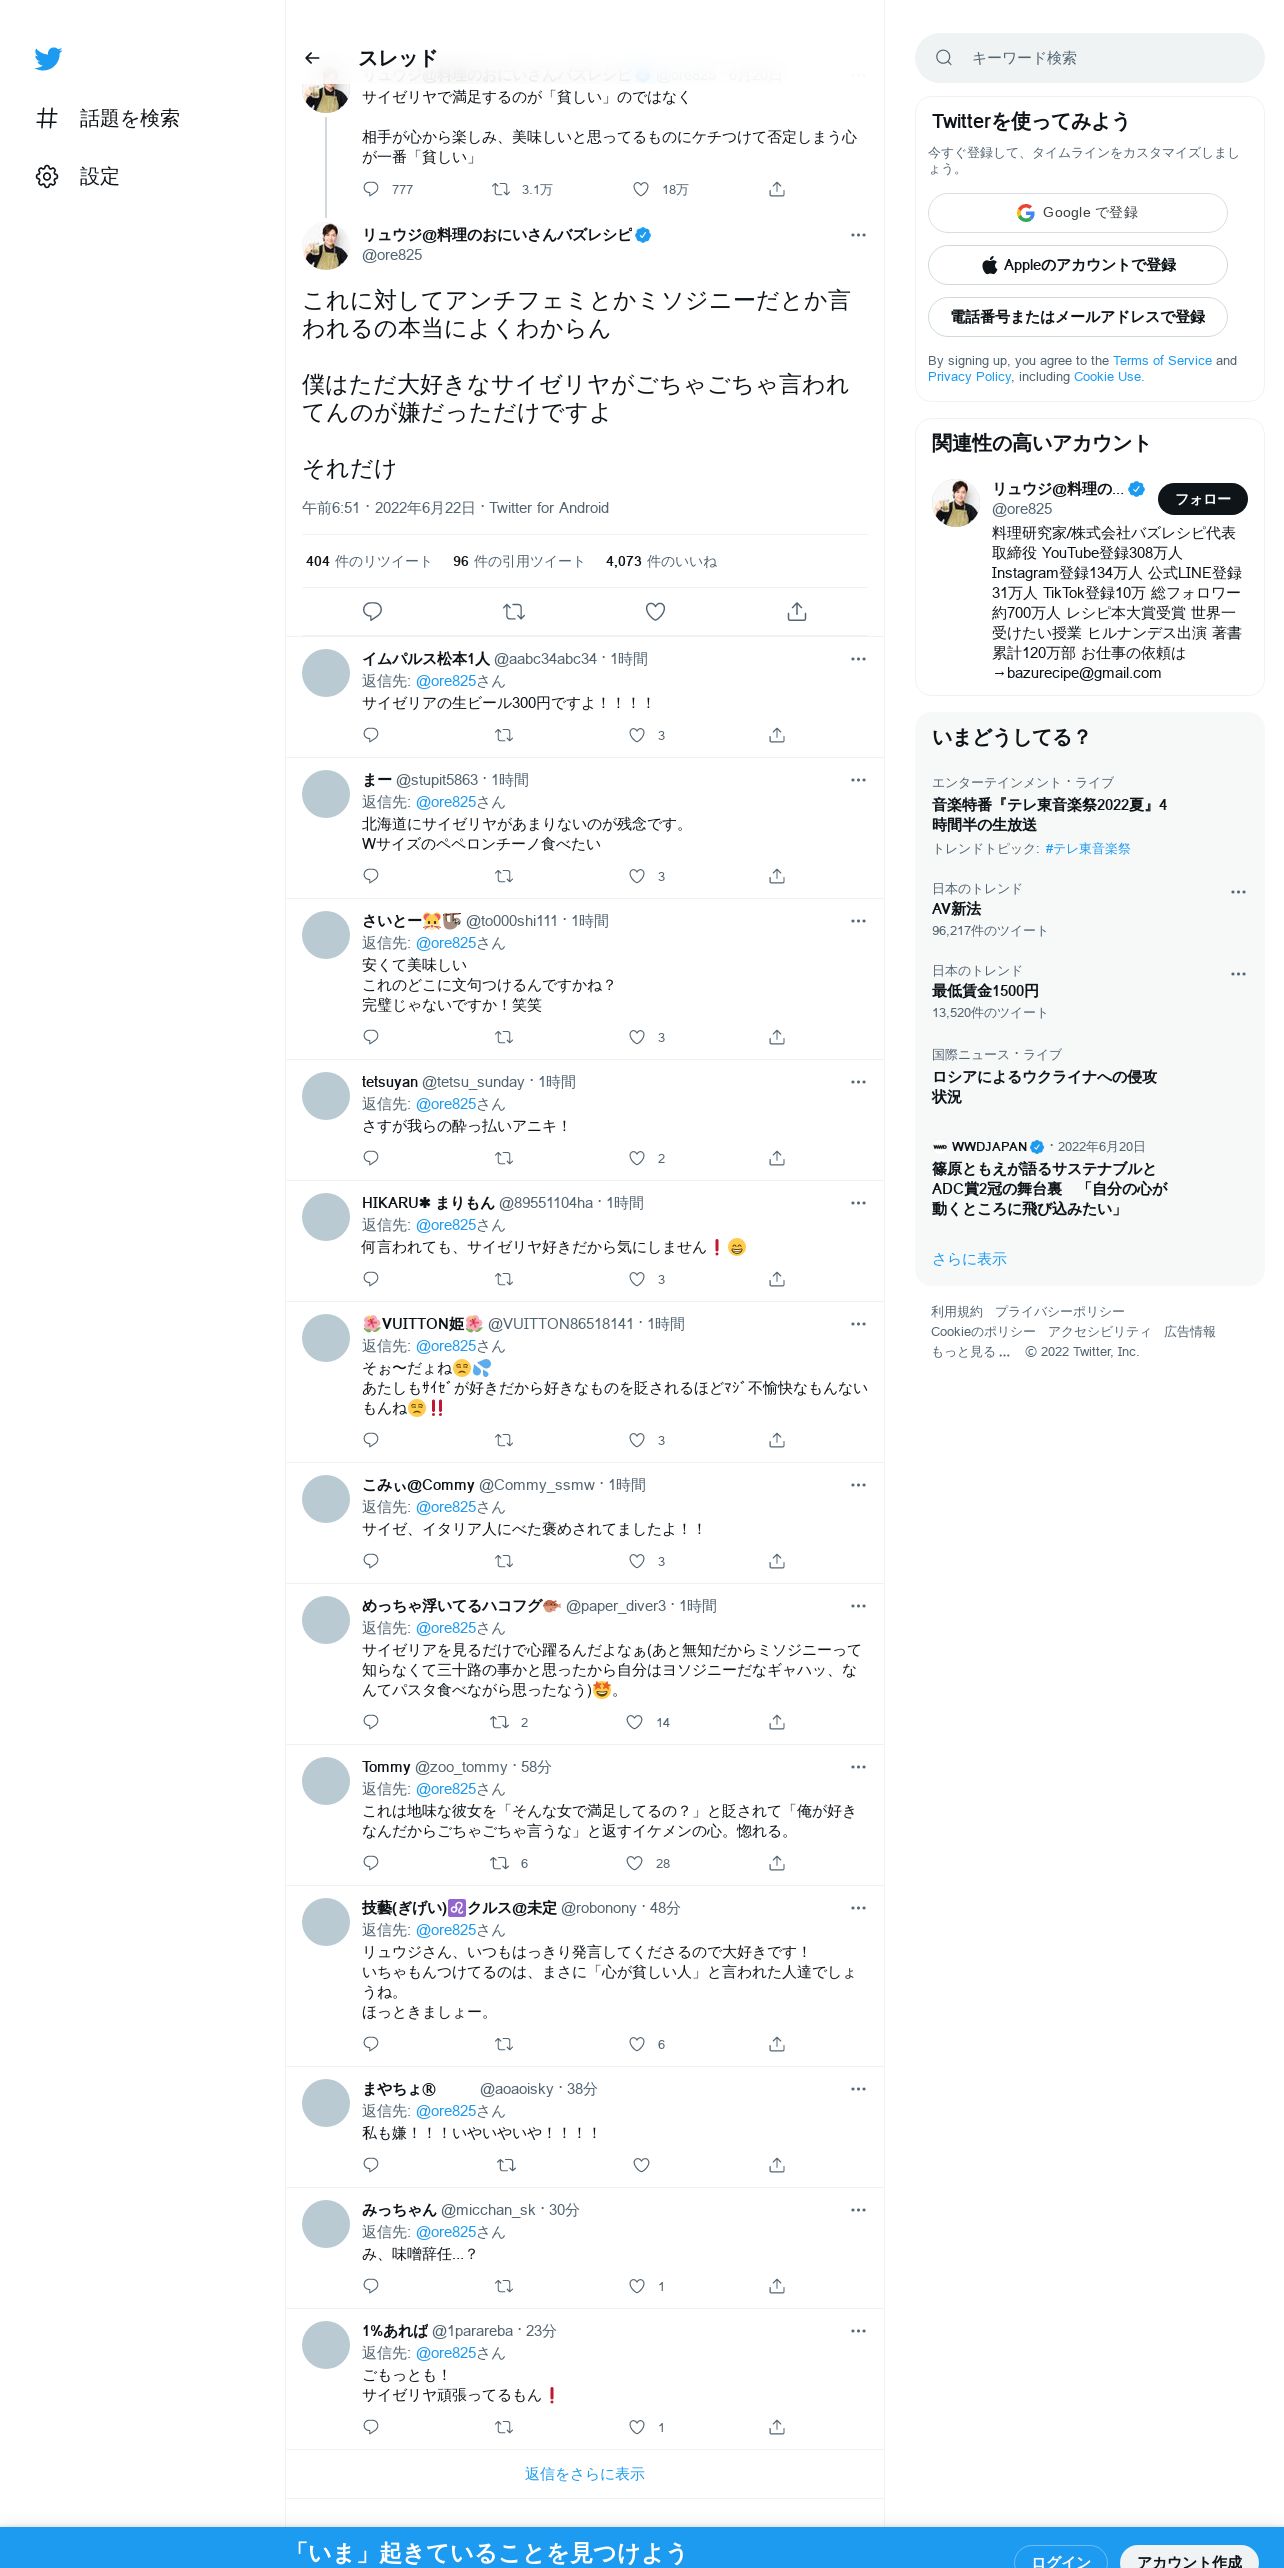Viewport: 1284px width, 2568px height.
Task: Open さらに表示 in trends panel
Action: pos(969,1259)
